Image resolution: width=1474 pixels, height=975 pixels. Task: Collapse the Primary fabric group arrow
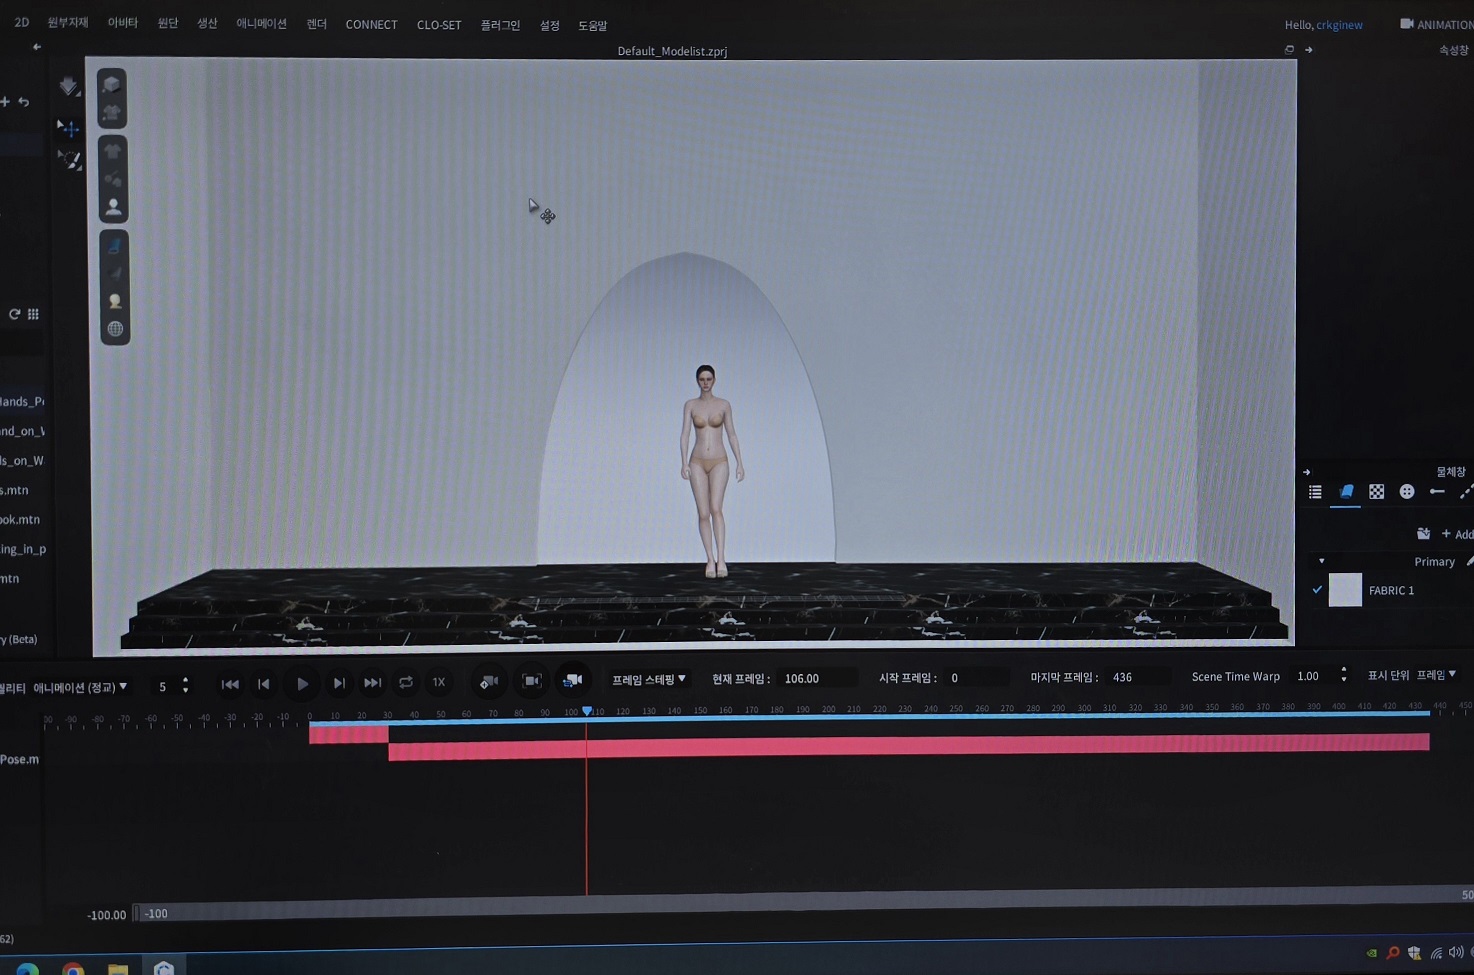pyautogui.click(x=1321, y=562)
